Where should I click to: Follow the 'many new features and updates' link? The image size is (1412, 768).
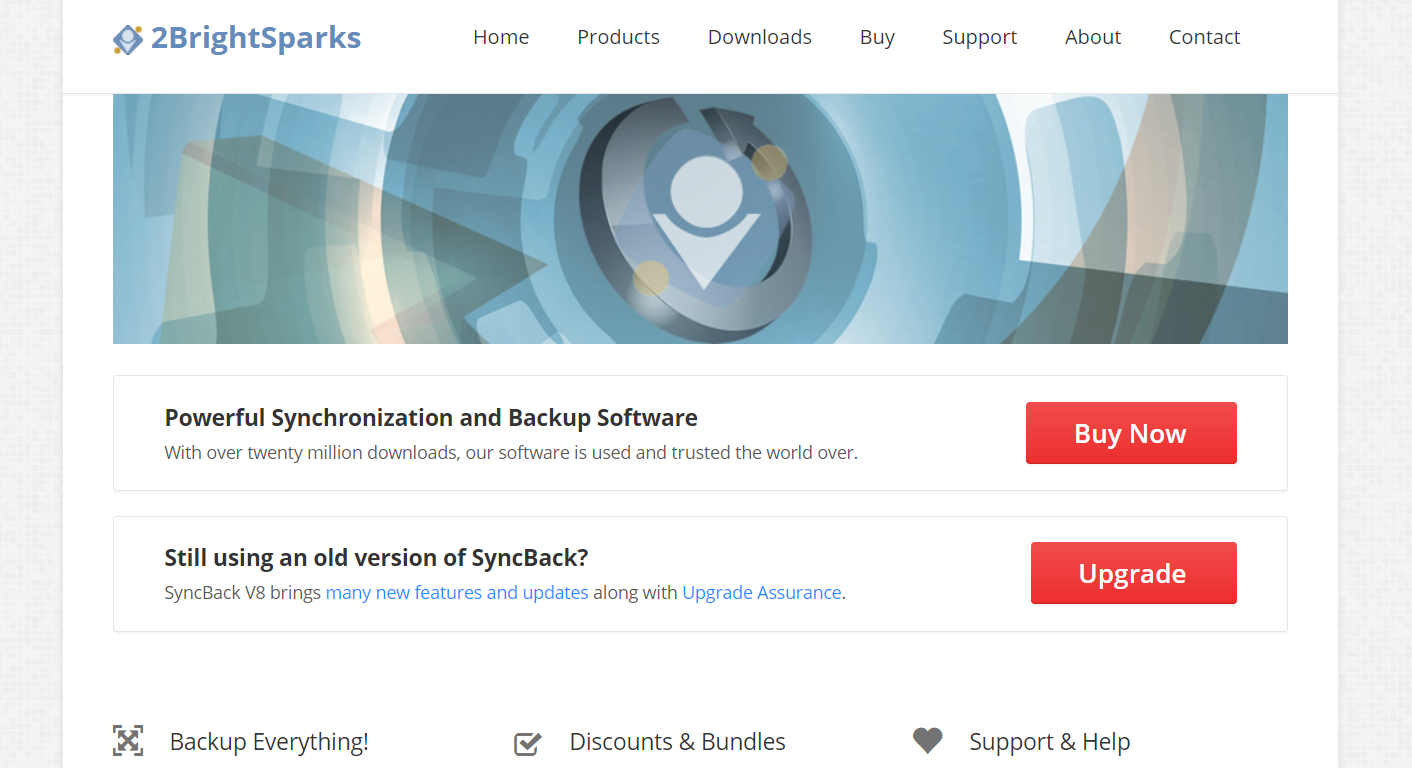pyautogui.click(x=457, y=592)
